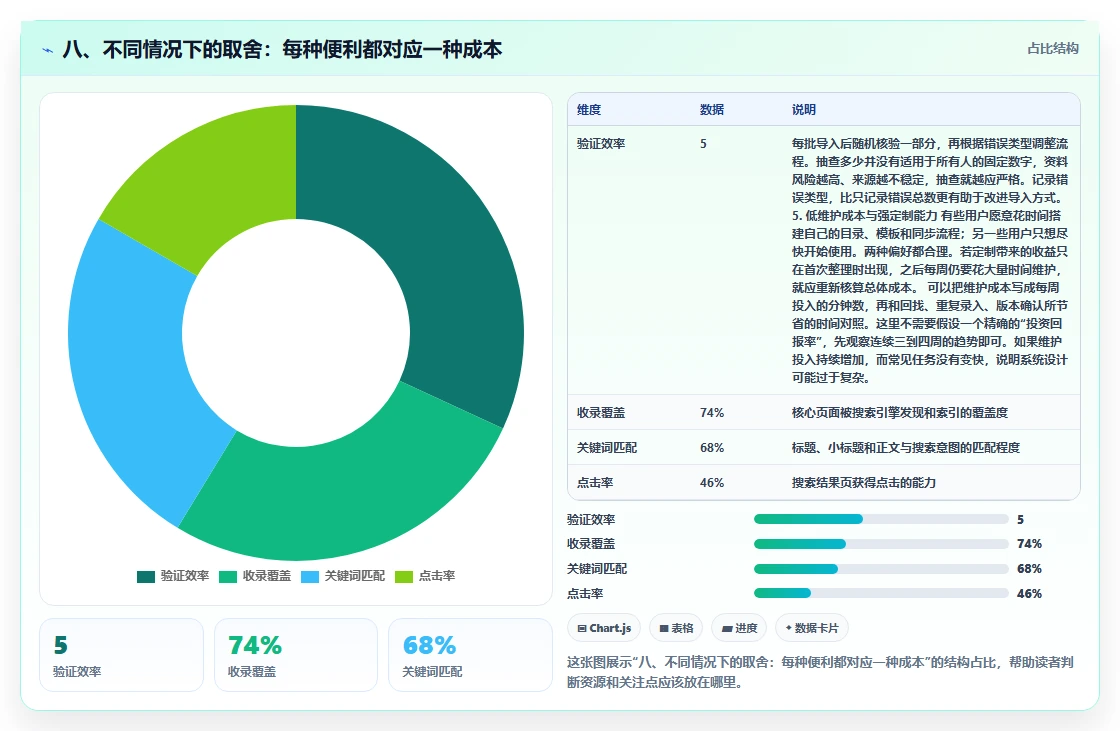Viewport: 1120px width, 731px height.
Task: Click the 验证效率 table row label
Action: click(601, 144)
